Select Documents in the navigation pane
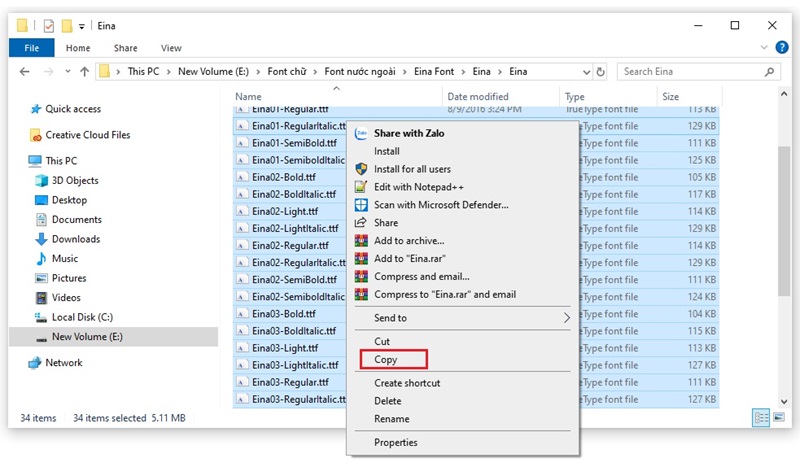This screenshot has height=467, width=800. [77, 219]
